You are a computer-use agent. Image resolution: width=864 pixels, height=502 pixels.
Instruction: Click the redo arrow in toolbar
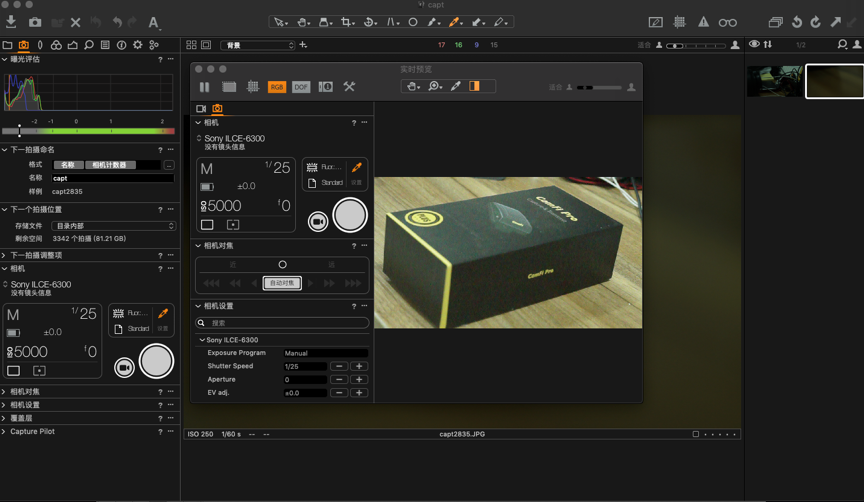pyautogui.click(x=132, y=22)
